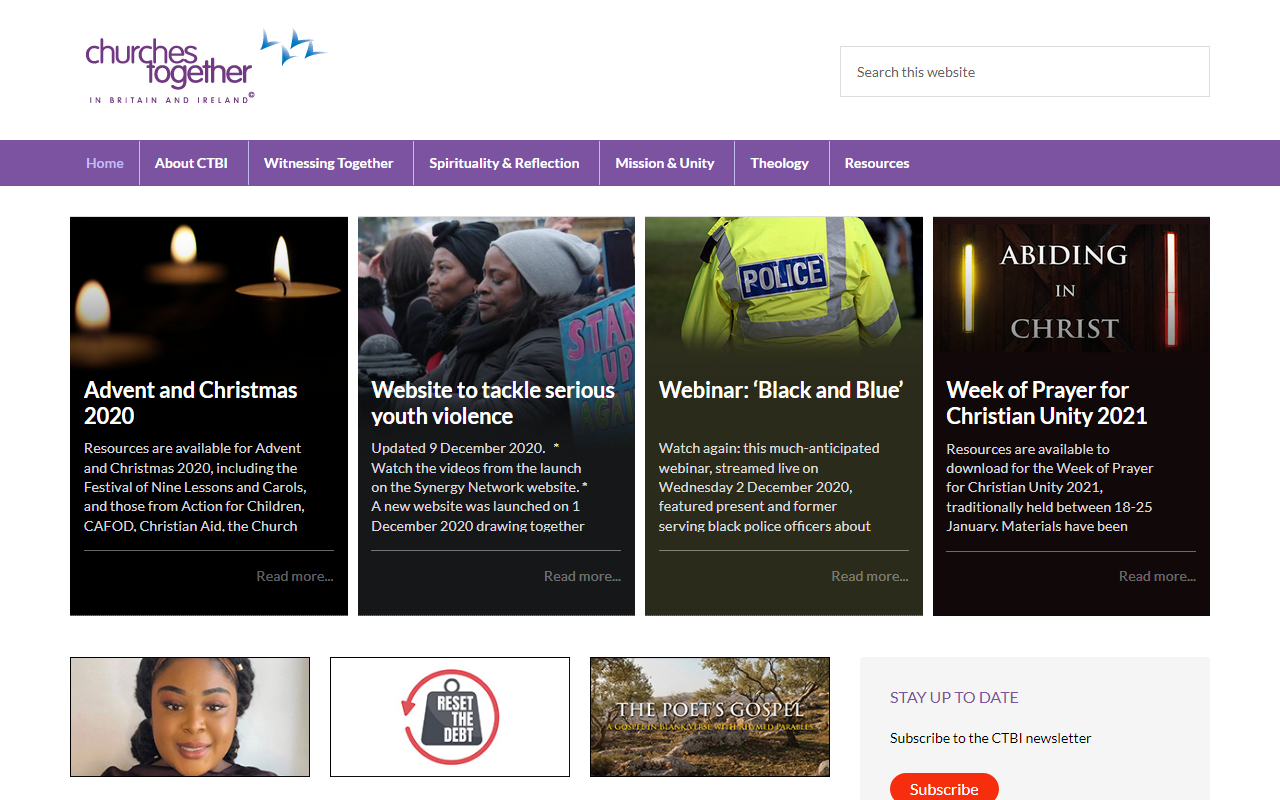
Task: Open The Poet's Gospel thumbnail
Action: [x=710, y=717]
